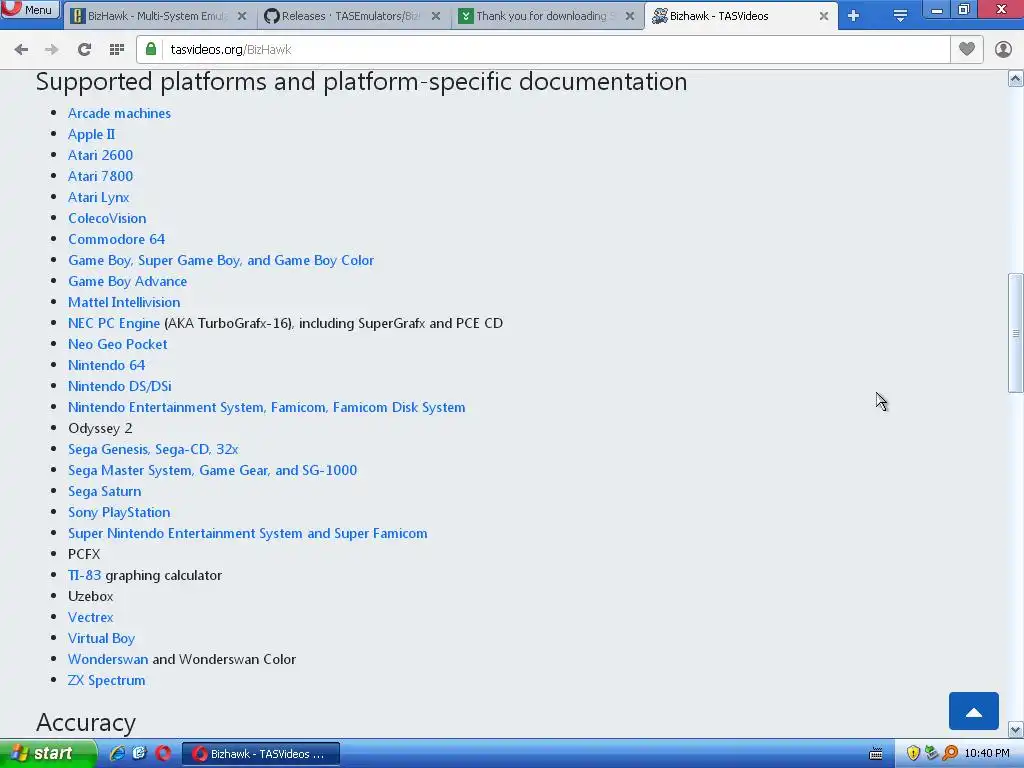The height and width of the screenshot is (768, 1024).
Task: Open the ZX Spectrum link
Action: pos(106,680)
